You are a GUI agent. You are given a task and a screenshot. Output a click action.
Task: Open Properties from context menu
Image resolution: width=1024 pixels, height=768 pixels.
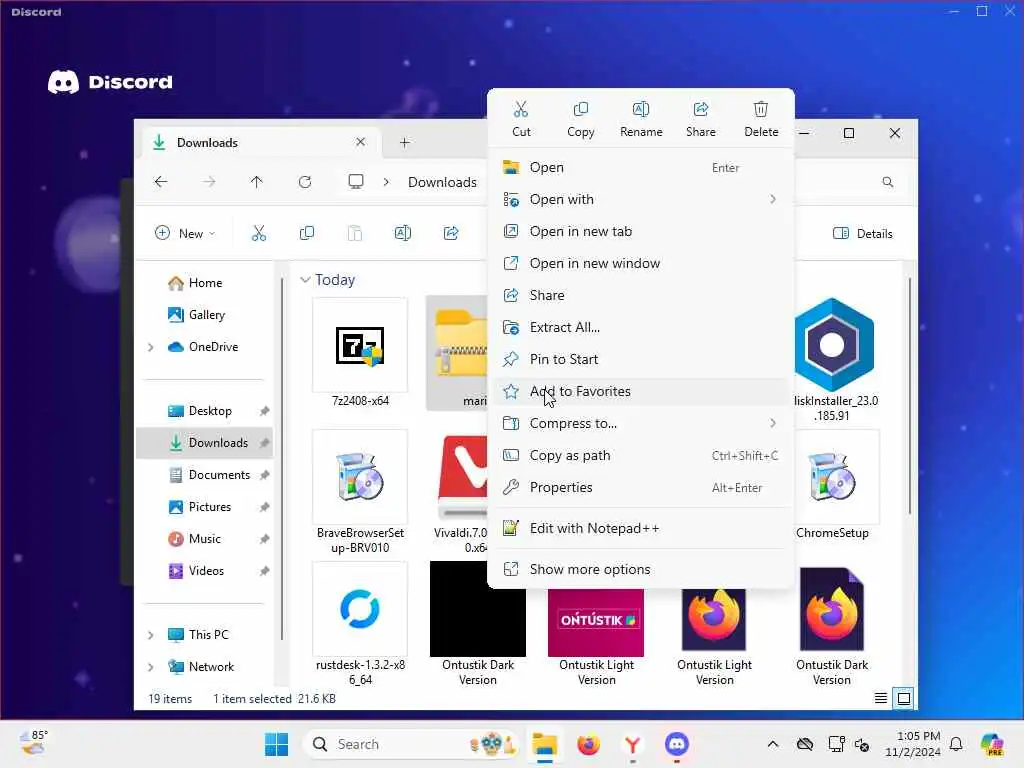tap(641, 487)
